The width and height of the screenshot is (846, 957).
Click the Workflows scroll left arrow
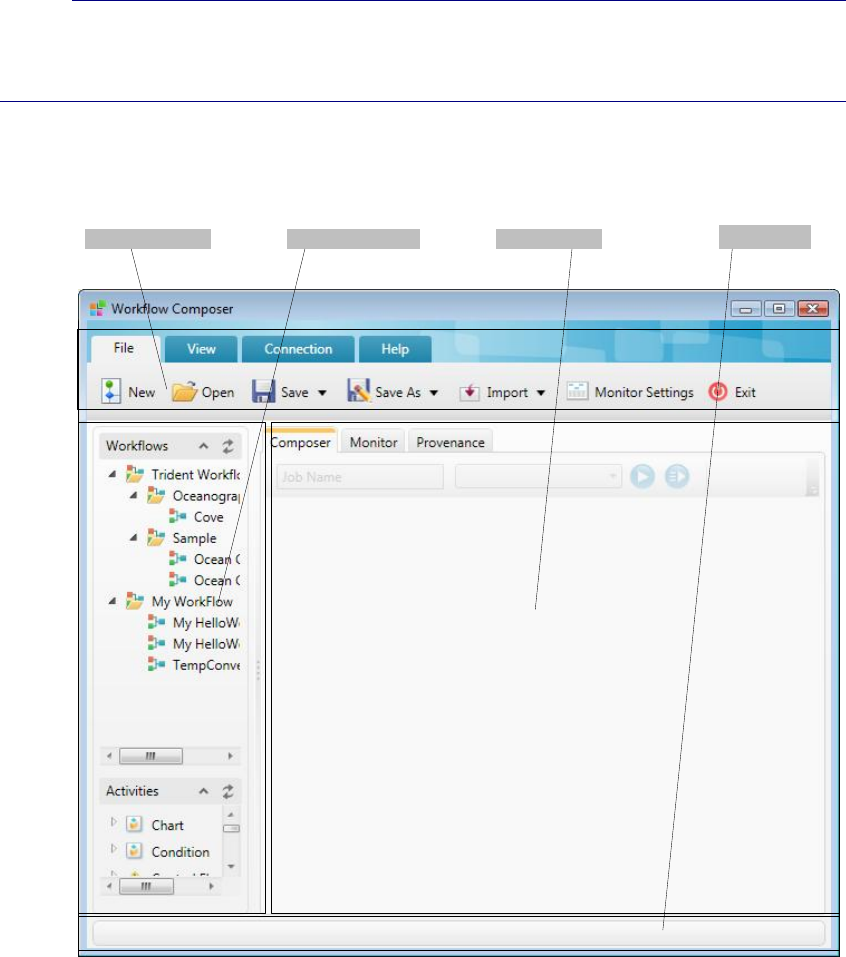(109, 756)
